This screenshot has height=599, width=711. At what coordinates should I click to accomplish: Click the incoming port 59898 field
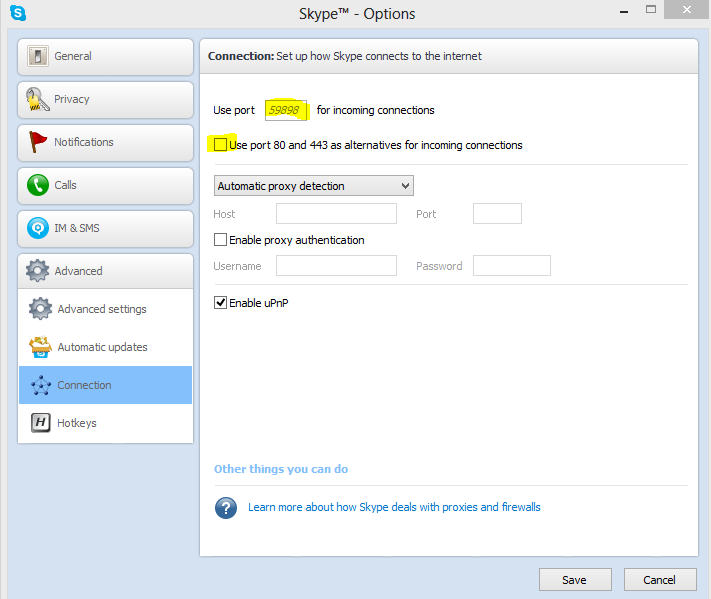coord(286,110)
